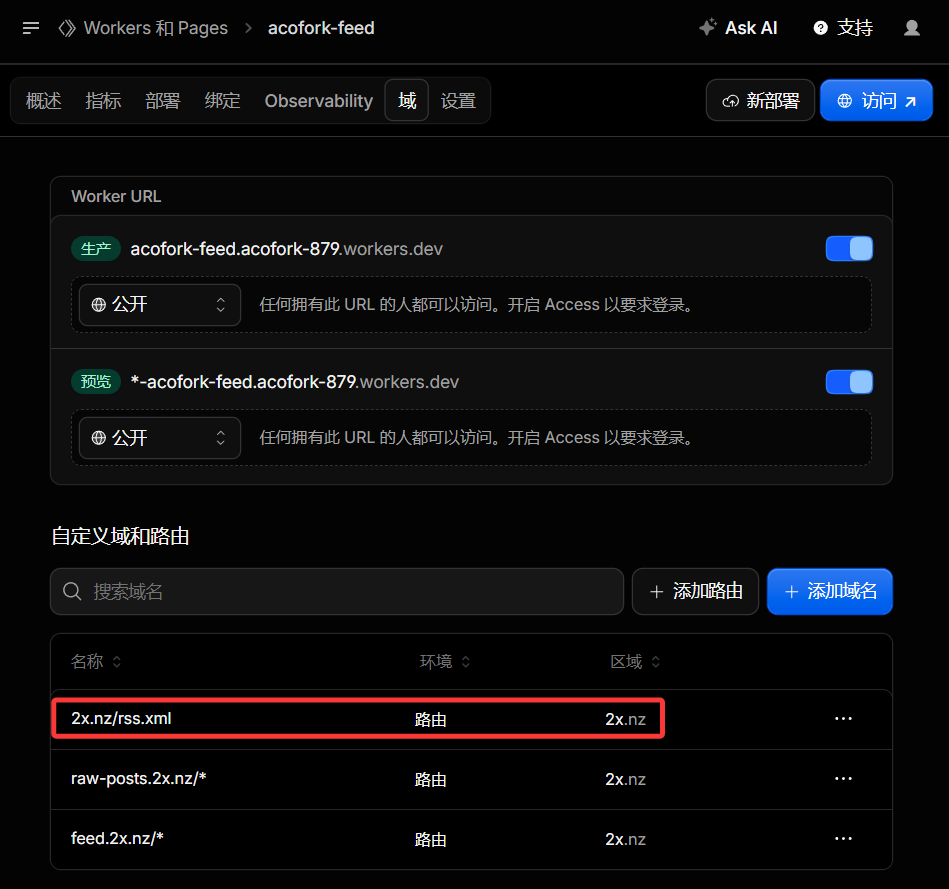Click the magnifier icon in domain search
The width and height of the screenshot is (949, 889).
[x=72, y=591]
